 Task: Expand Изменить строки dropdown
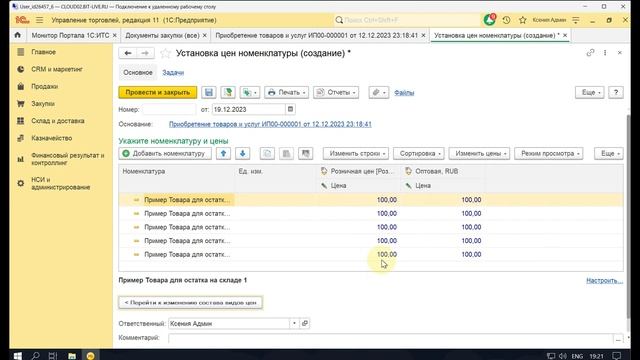[x=356, y=153]
